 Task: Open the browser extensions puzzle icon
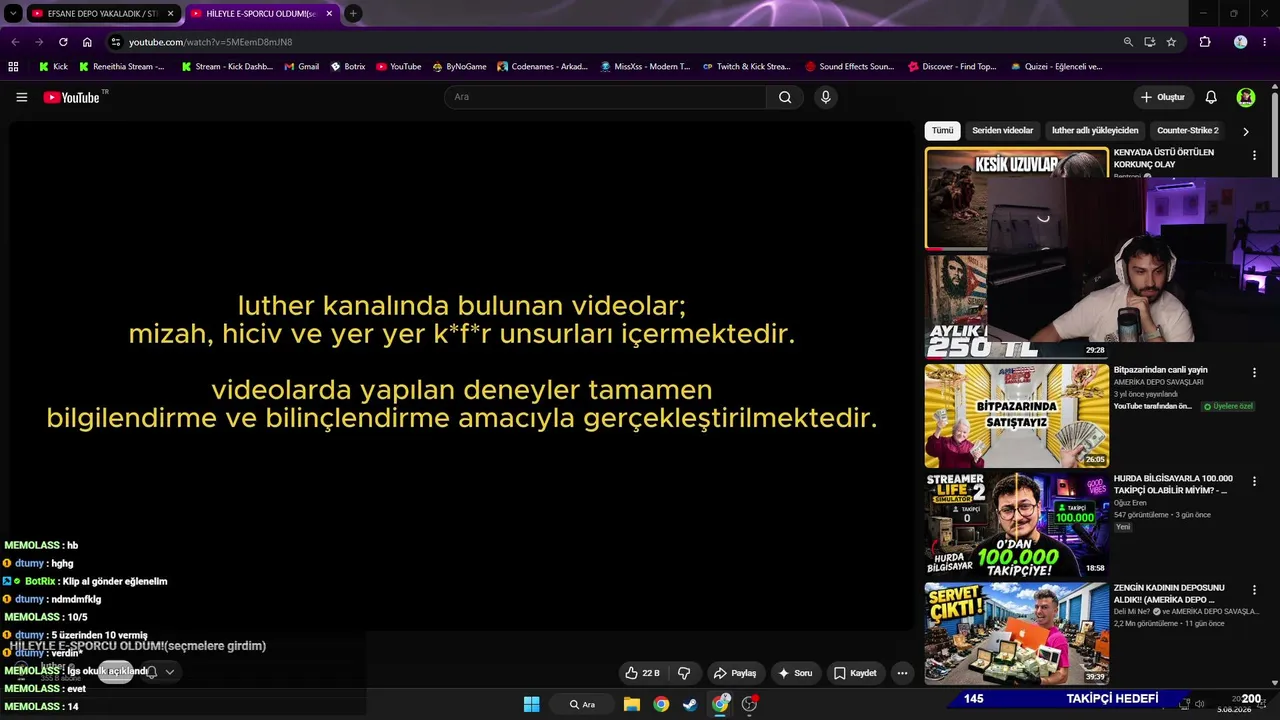[1205, 42]
